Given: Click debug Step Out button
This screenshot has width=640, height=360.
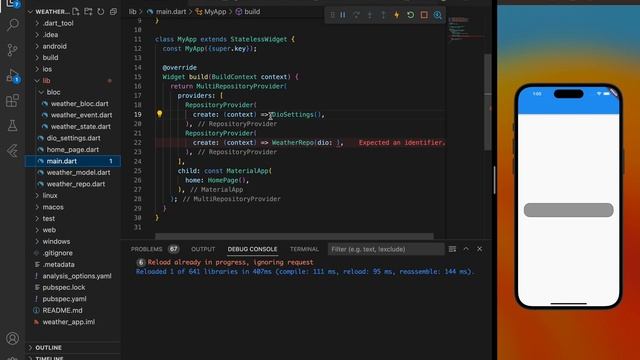Looking at the screenshot, I should [383, 15].
